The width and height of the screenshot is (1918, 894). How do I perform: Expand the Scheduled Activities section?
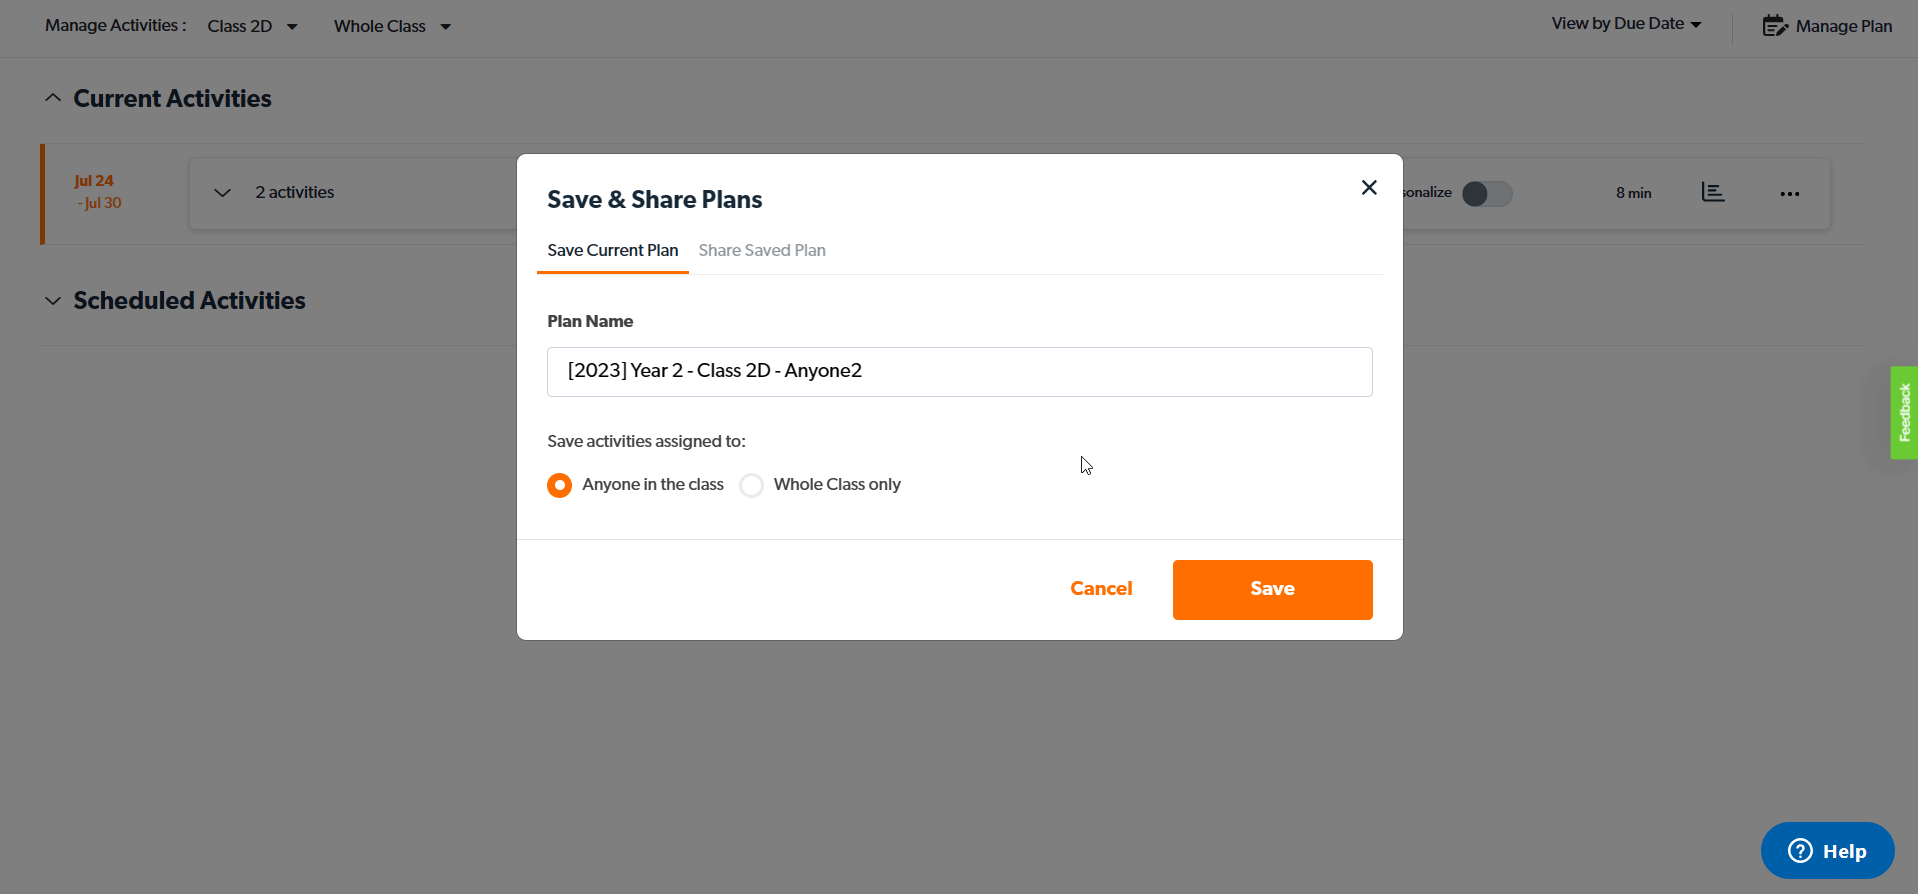pos(52,300)
